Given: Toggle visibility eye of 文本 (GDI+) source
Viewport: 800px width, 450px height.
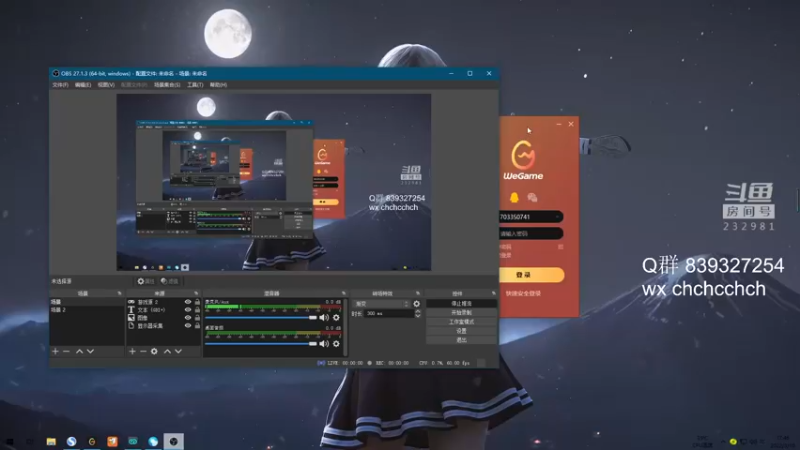Looking at the screenshot, I should (188, 310).
